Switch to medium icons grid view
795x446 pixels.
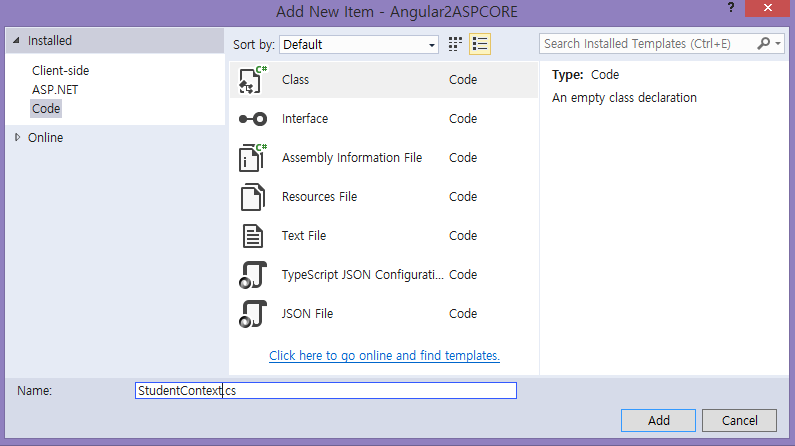coord(455,44)
